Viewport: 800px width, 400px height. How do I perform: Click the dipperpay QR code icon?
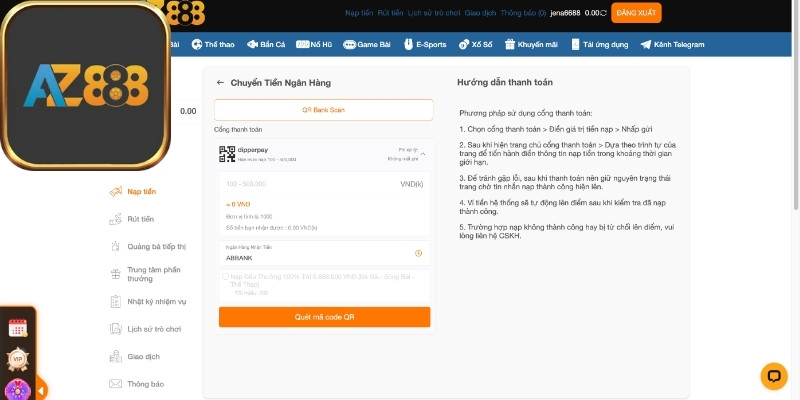click(x=227, y=154)
